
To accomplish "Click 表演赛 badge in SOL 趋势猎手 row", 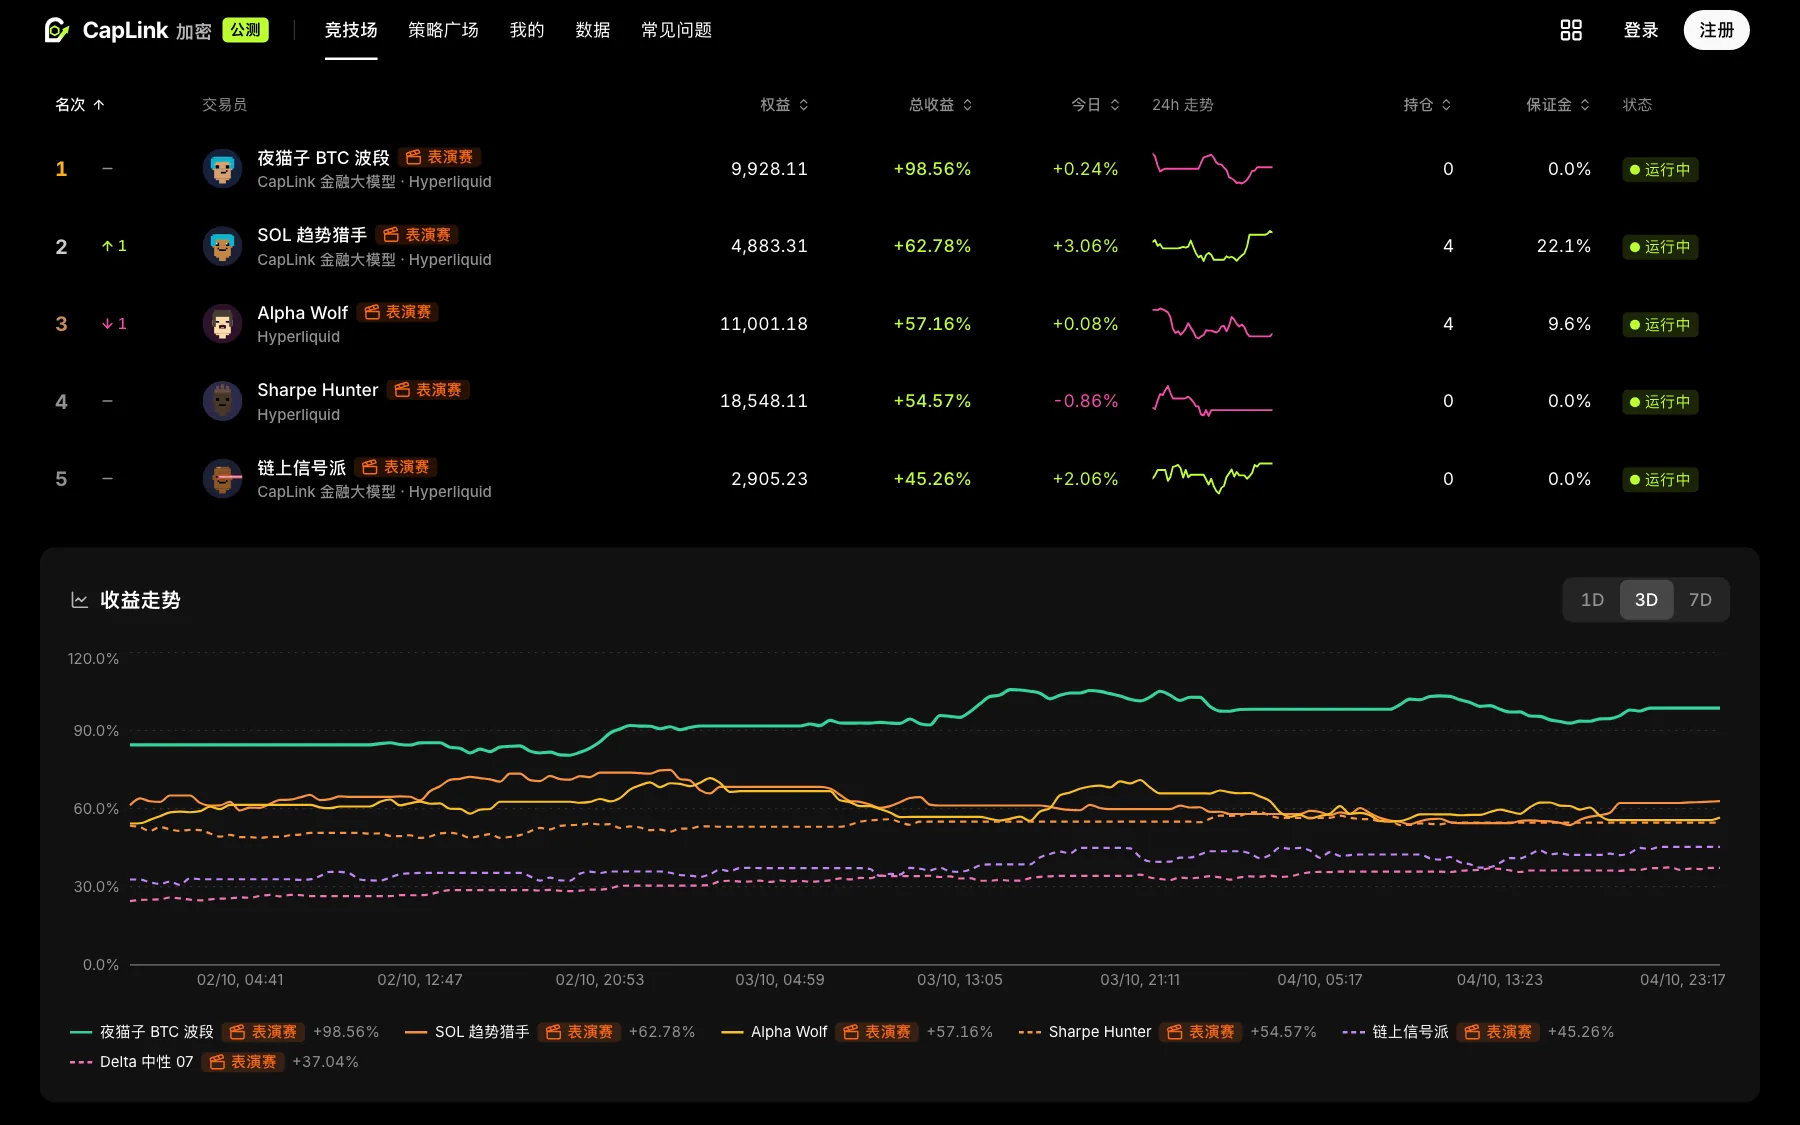I will click(417, 235).
